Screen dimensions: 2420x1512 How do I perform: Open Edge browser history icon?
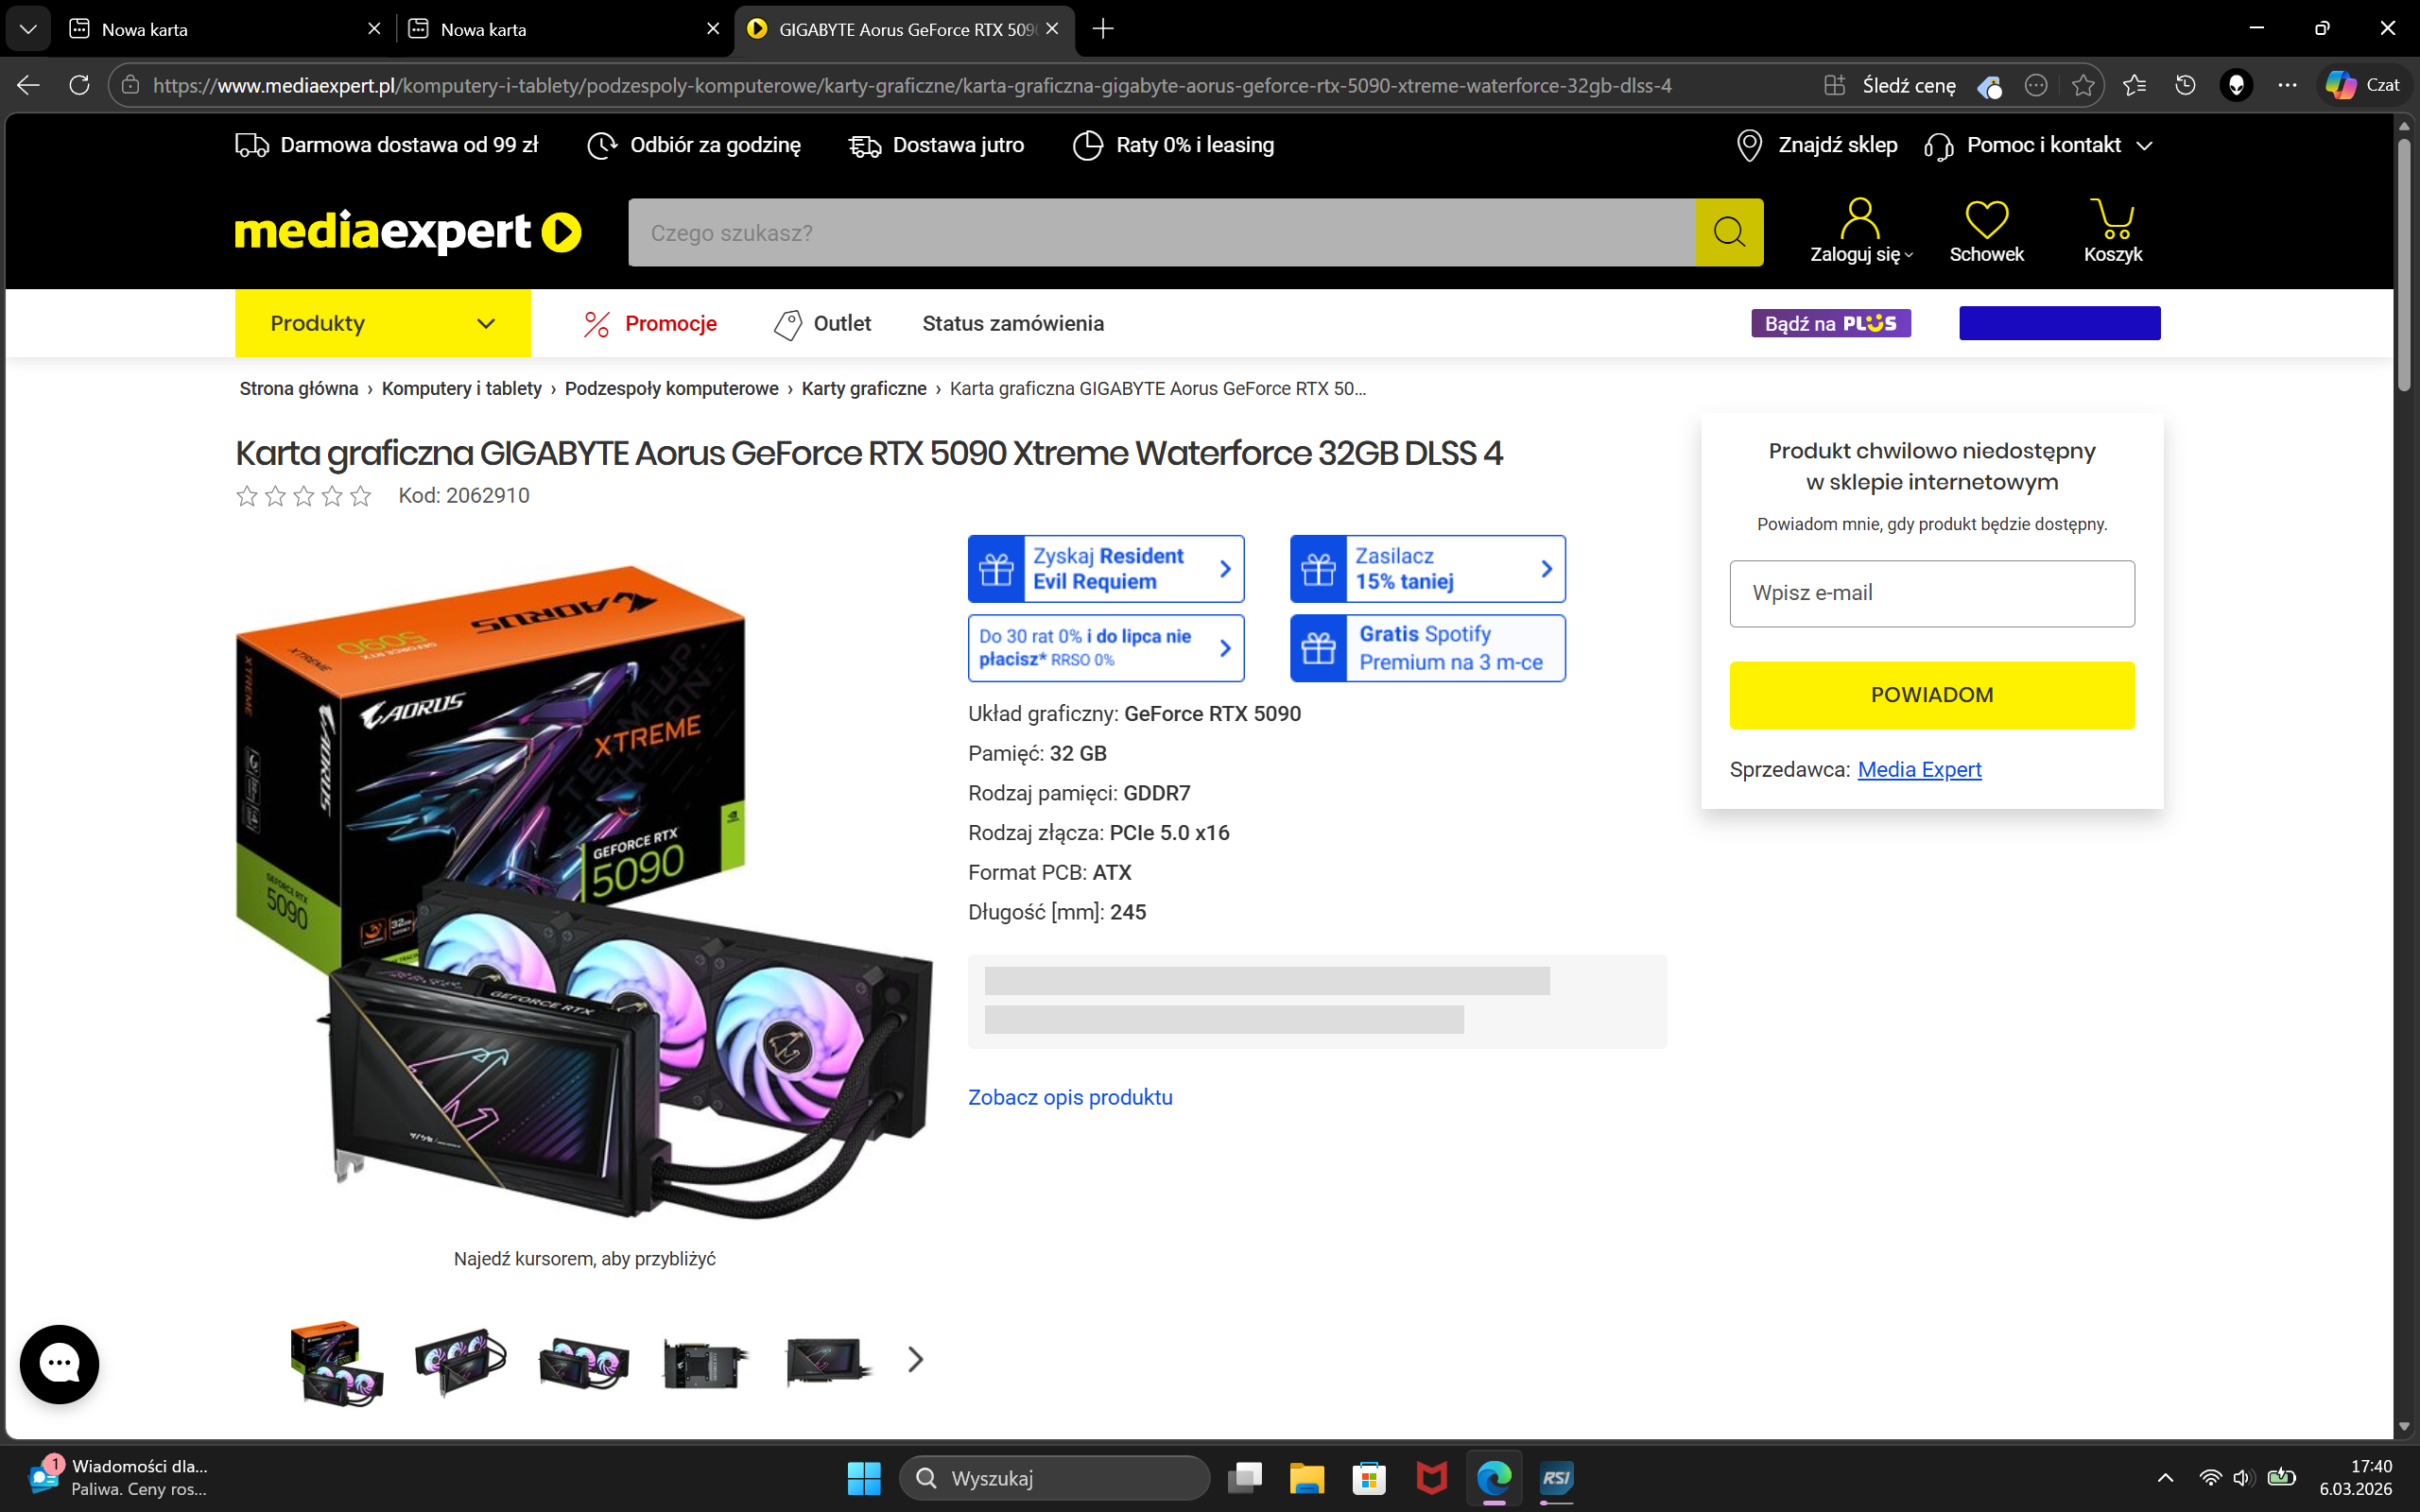click(x=2185, y=85)
